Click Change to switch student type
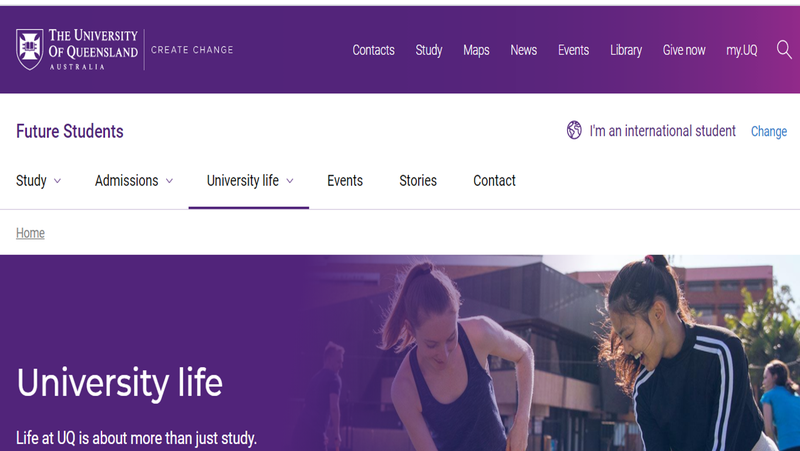 tap(769, 132)
